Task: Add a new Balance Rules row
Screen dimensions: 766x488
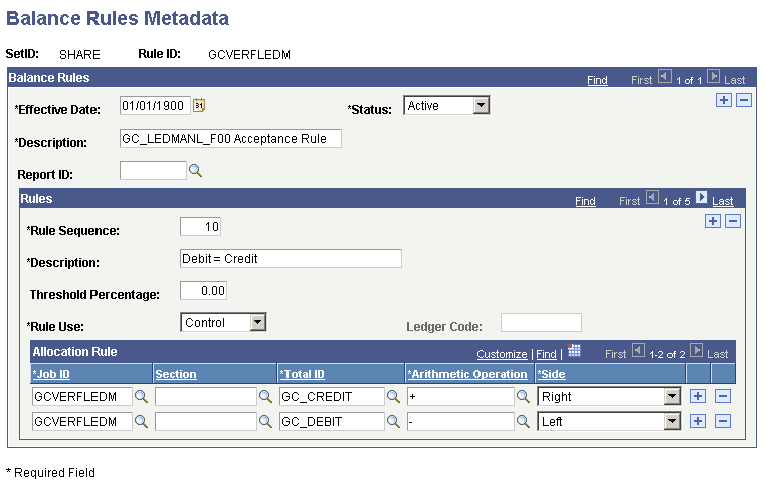Action: pos(723,100)
